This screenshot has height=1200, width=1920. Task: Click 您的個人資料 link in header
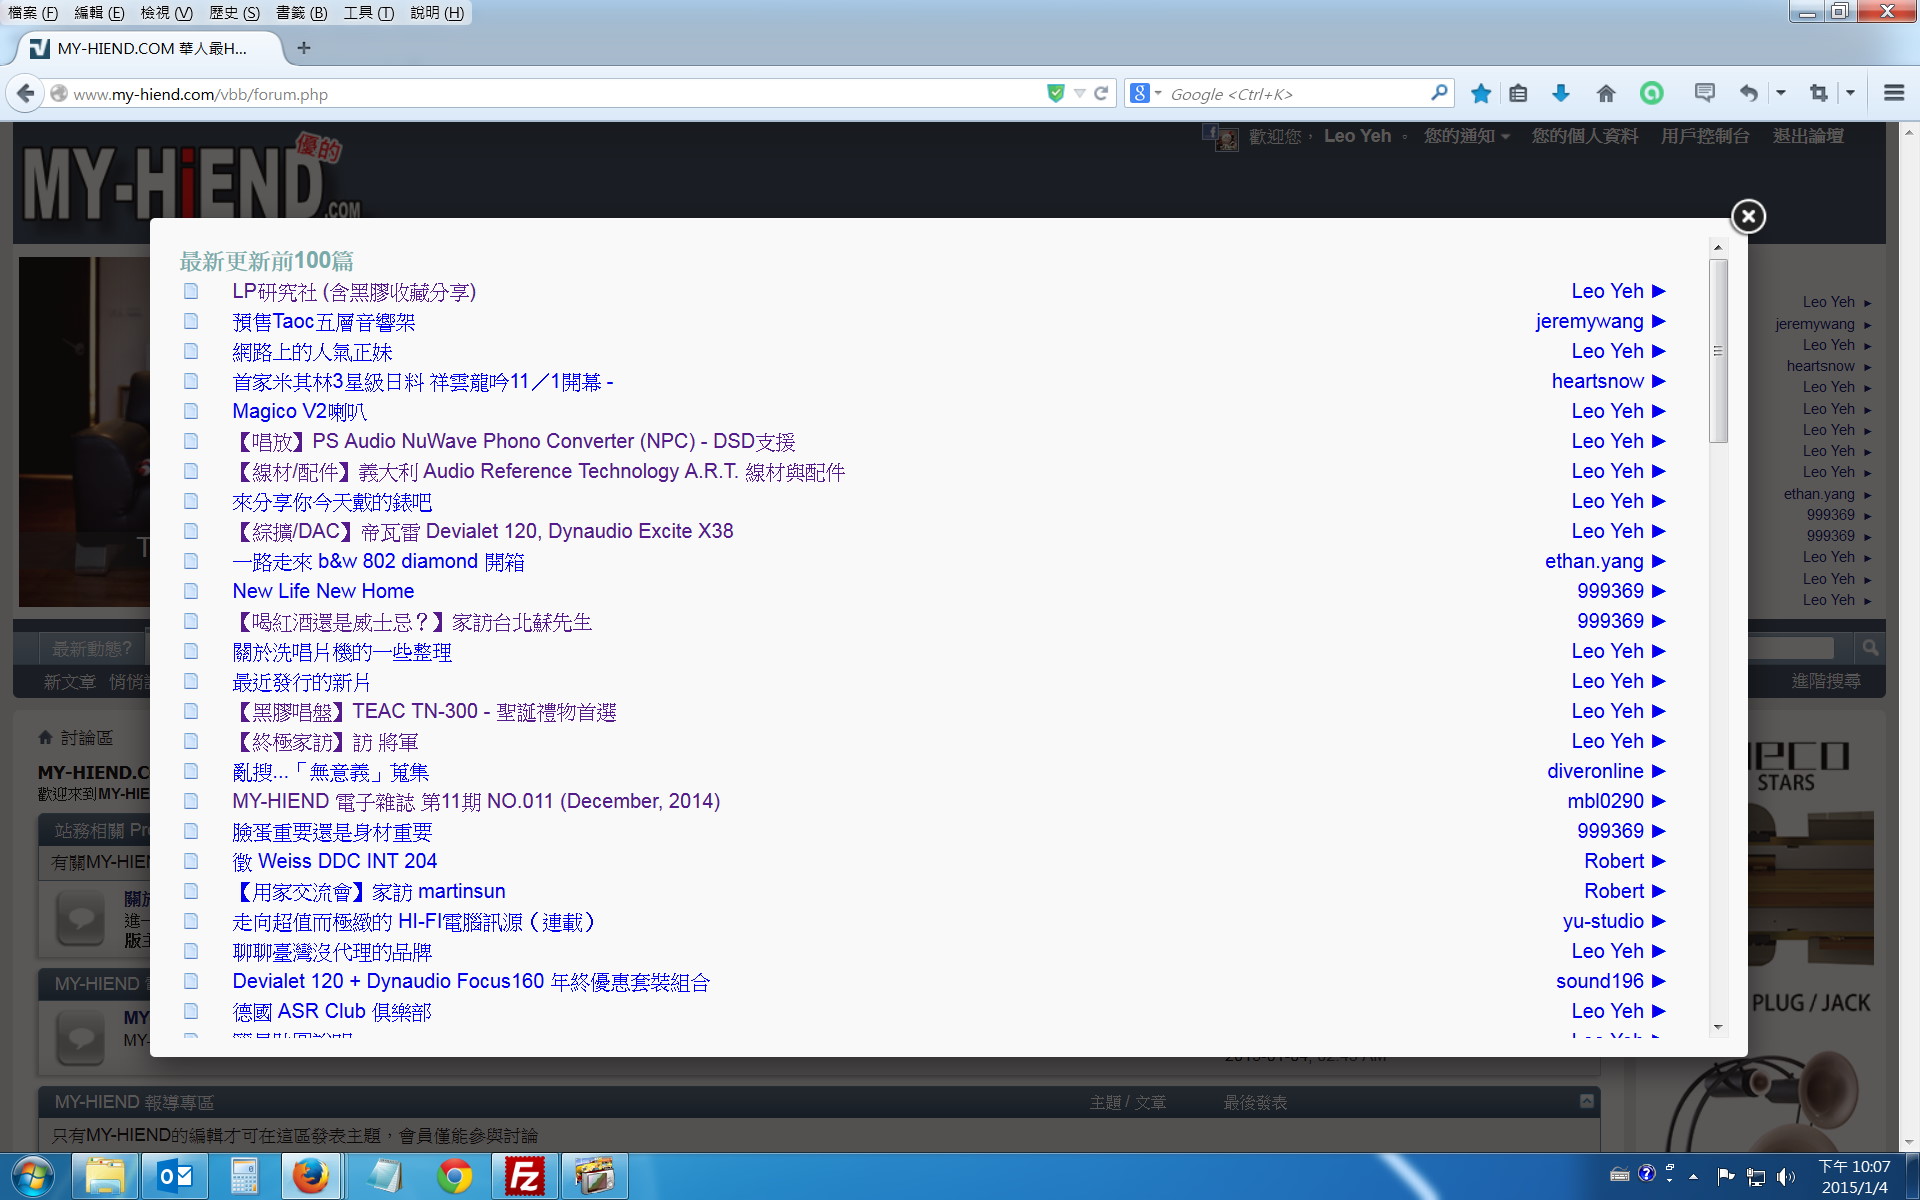point(1585,136)
